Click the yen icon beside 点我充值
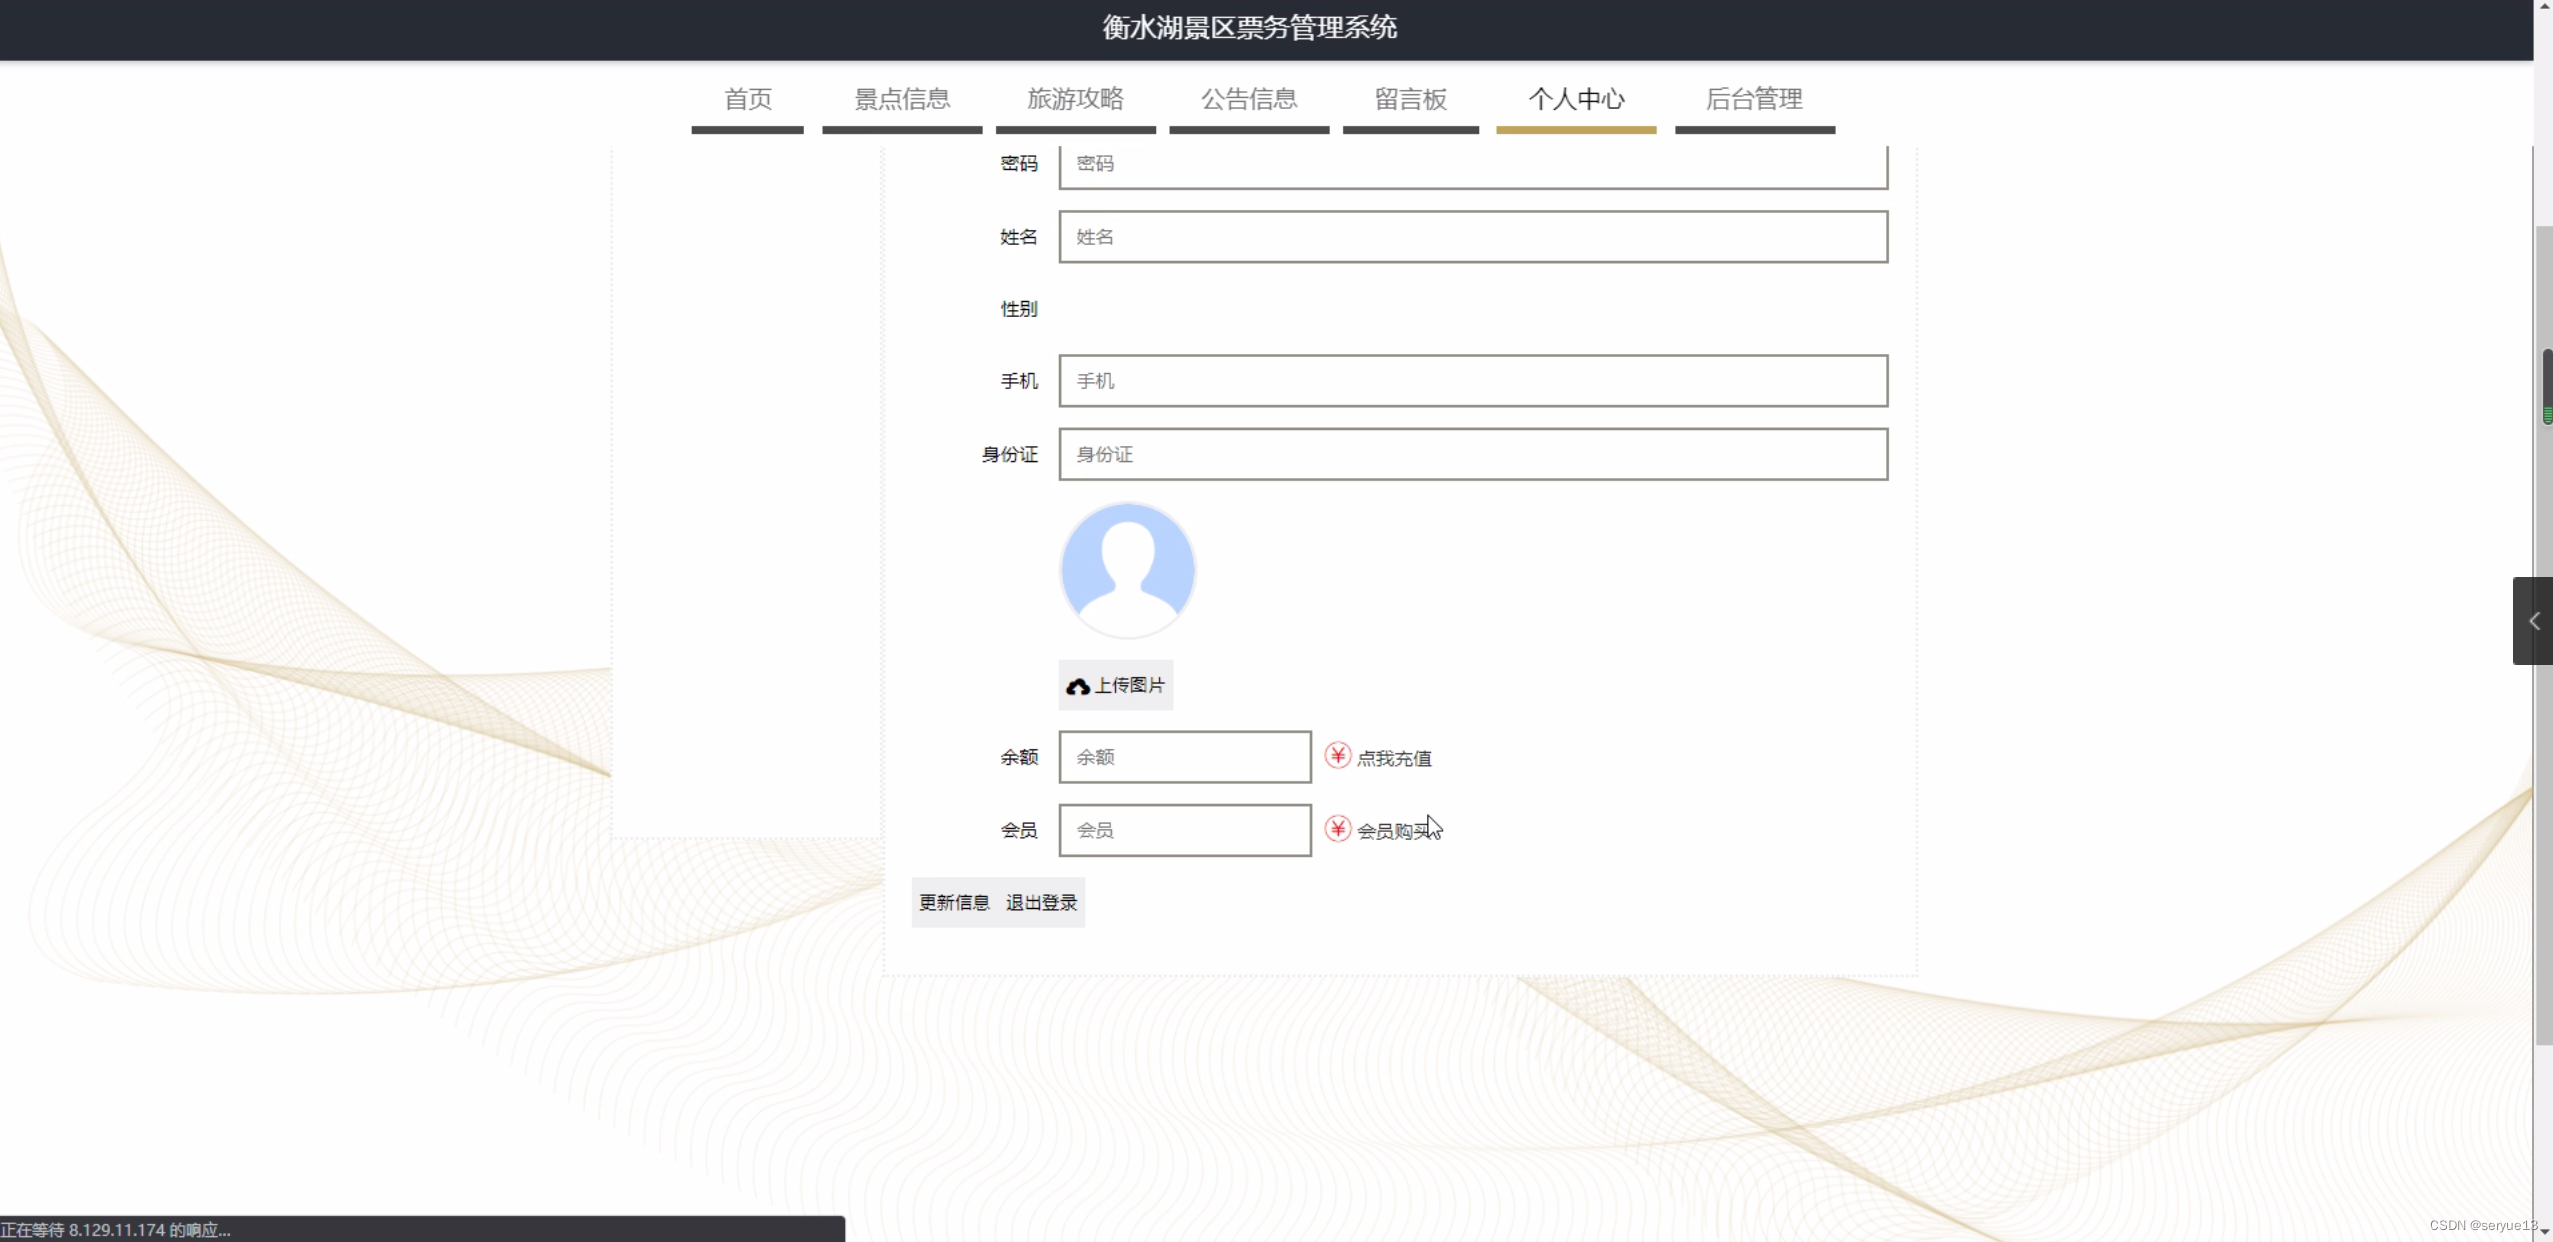Screen dimensions: 2553x1242 [x=1337, y=756]
